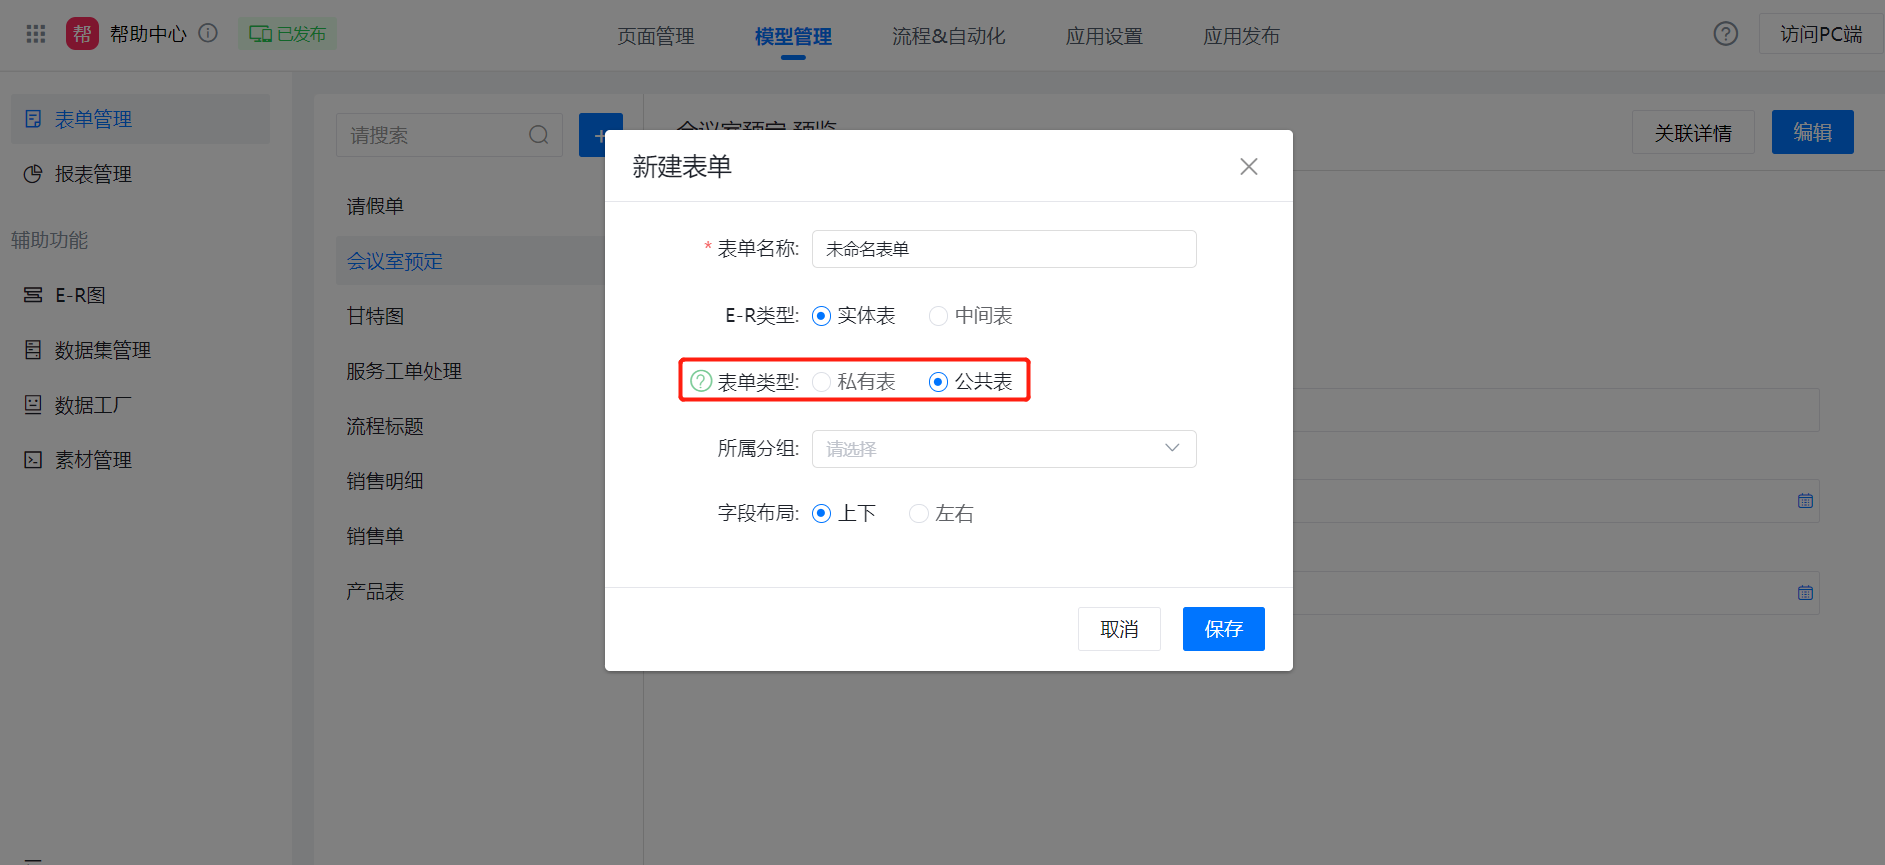Open 数据工厂 in the sidebar

(92, 405)
